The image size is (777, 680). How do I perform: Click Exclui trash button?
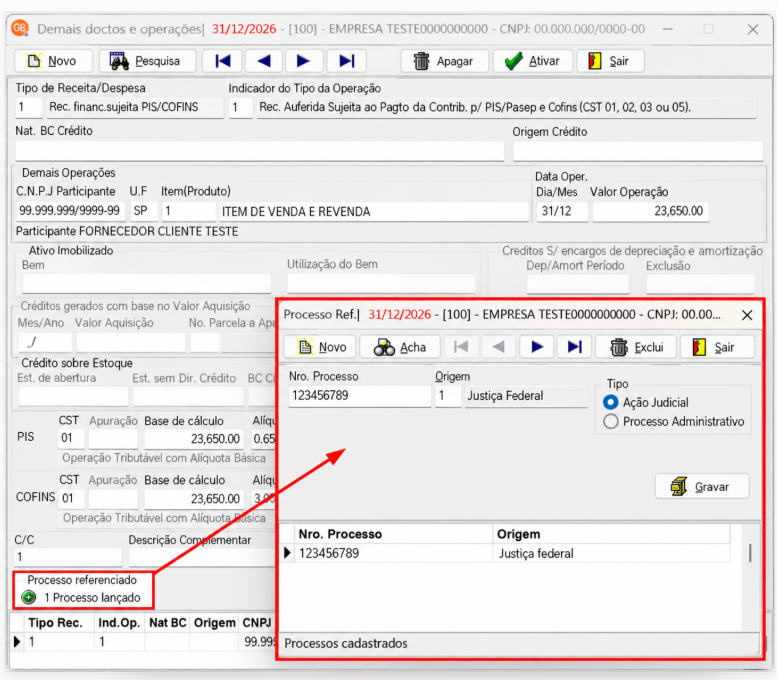click(636, 347)
